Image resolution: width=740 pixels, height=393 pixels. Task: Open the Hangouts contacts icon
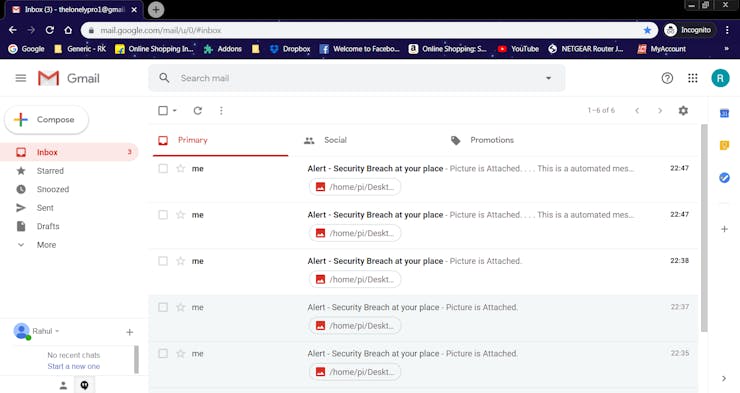click(x=63, y=385)
